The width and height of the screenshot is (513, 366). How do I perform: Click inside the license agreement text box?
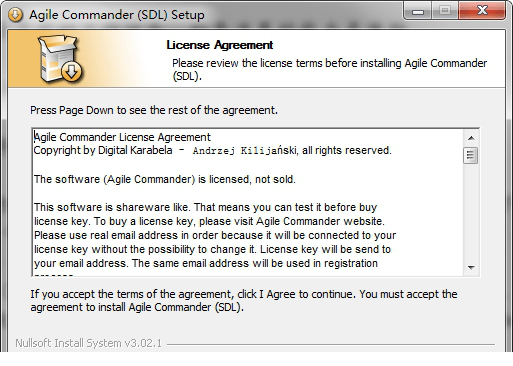pos(248,203)
